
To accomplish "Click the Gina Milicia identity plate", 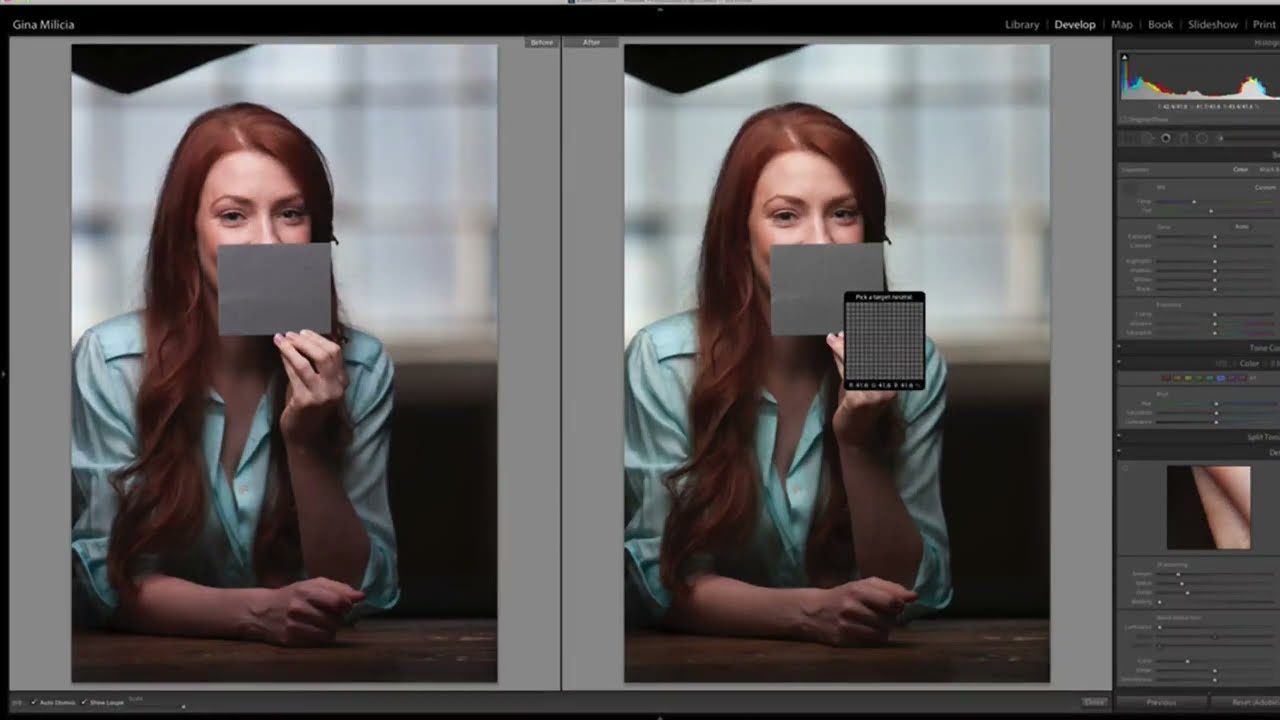I will (x=43, y=24).
